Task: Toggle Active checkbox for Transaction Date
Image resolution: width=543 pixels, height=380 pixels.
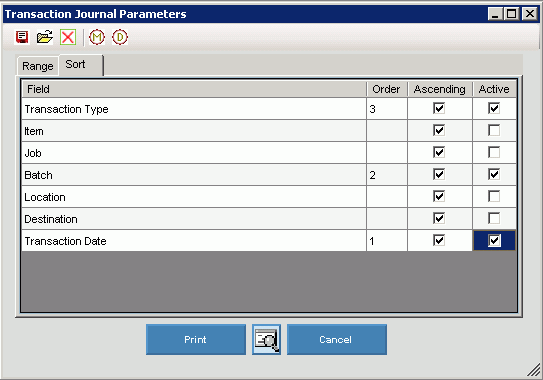Action: (x=494, y=240)
